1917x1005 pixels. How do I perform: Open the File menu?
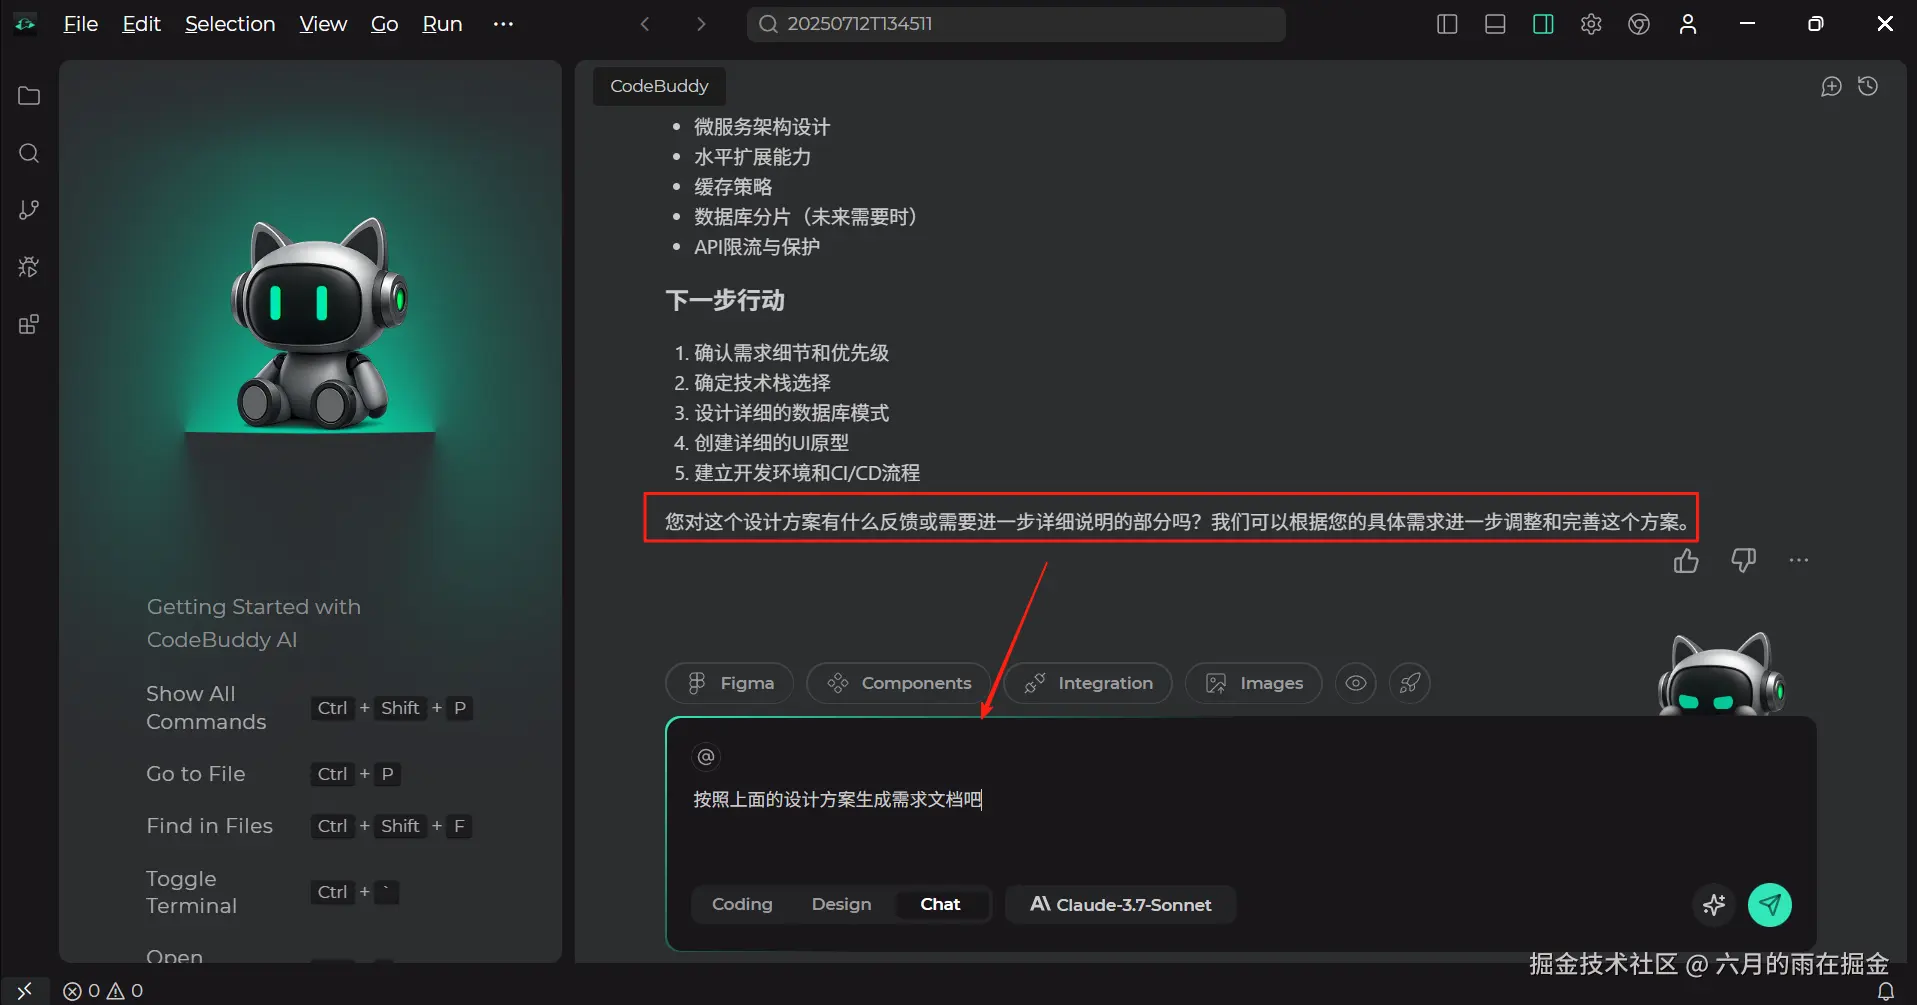[80, 24]
